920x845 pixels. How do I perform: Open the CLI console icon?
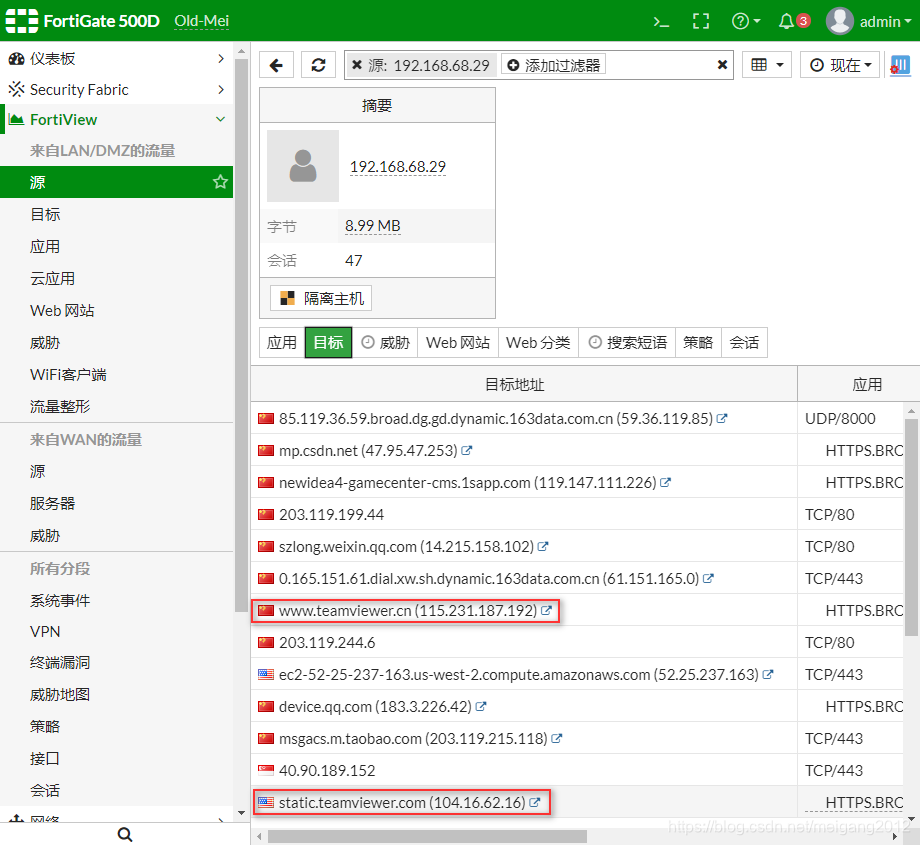click(661, 22)
